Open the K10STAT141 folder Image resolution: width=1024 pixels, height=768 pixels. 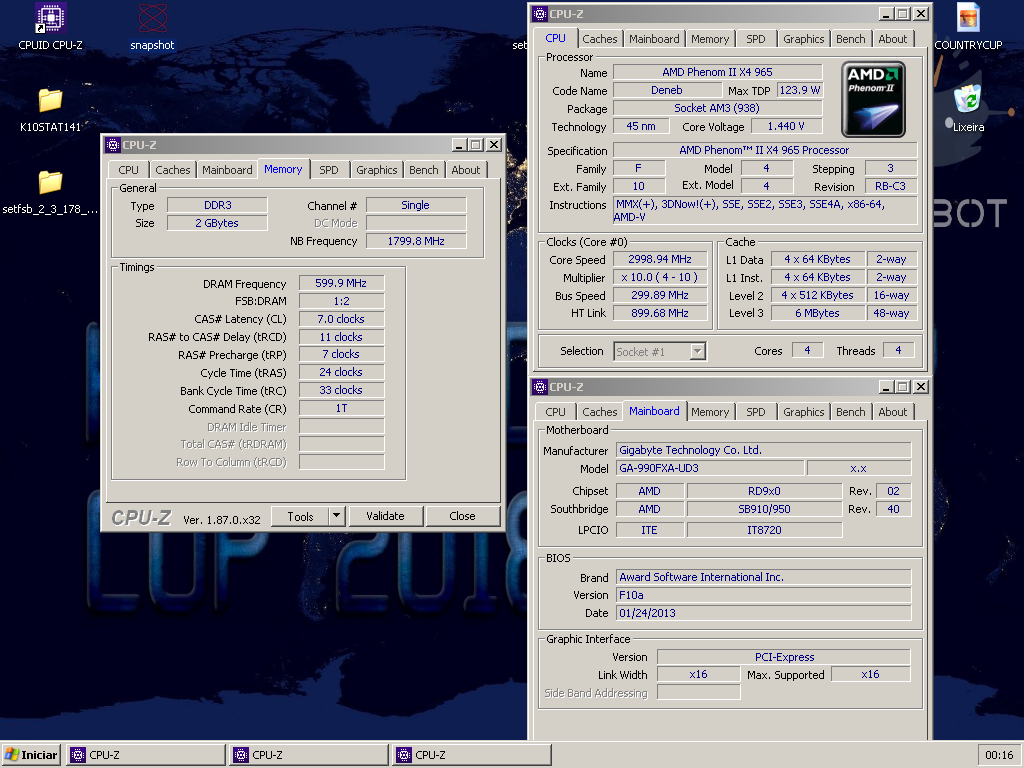(50, 100)
